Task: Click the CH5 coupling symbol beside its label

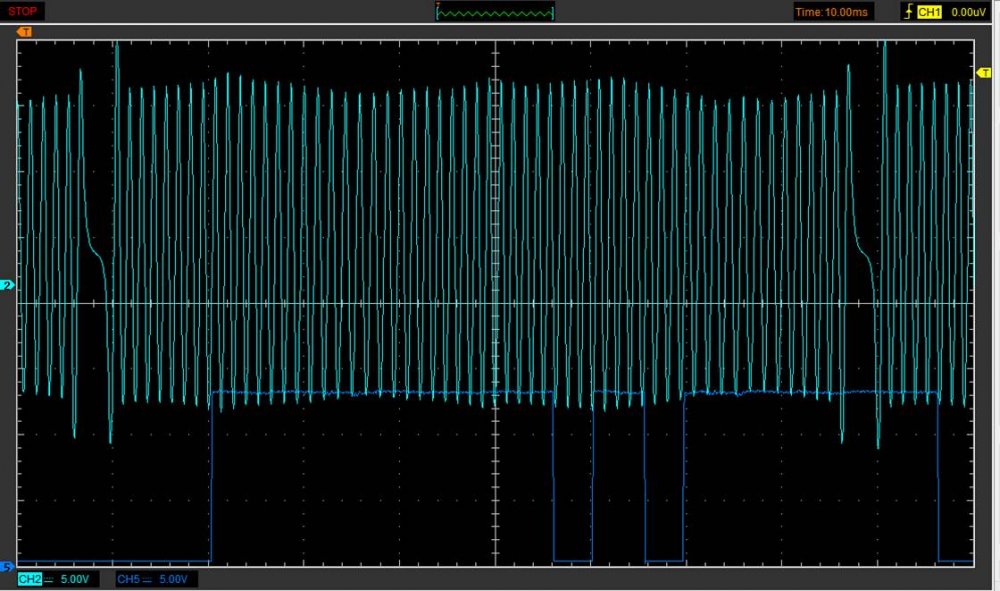Action: (x=146, y=579)
